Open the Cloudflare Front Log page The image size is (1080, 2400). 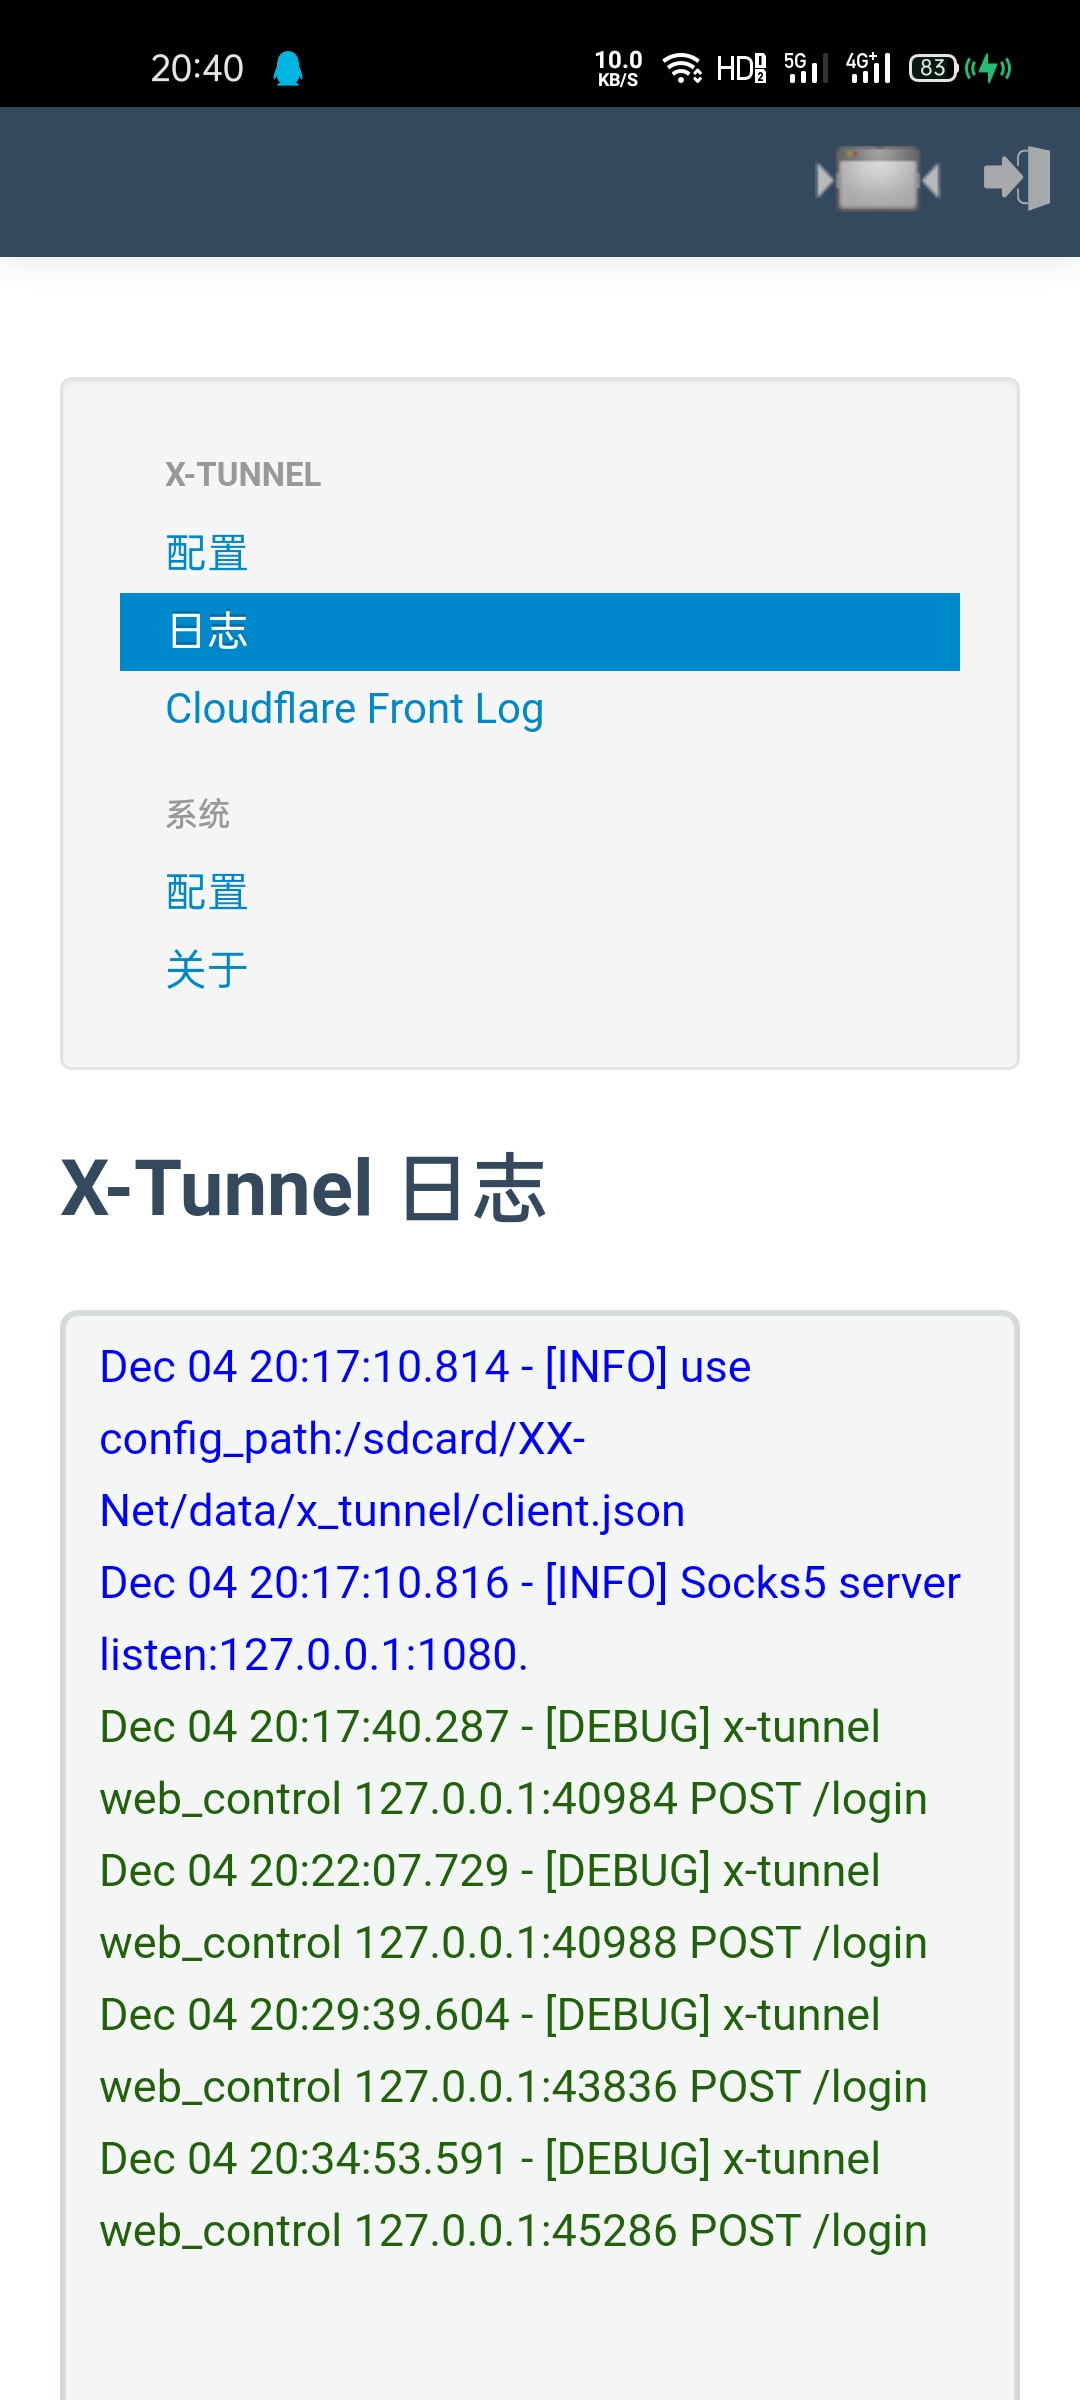click(355, 708)
